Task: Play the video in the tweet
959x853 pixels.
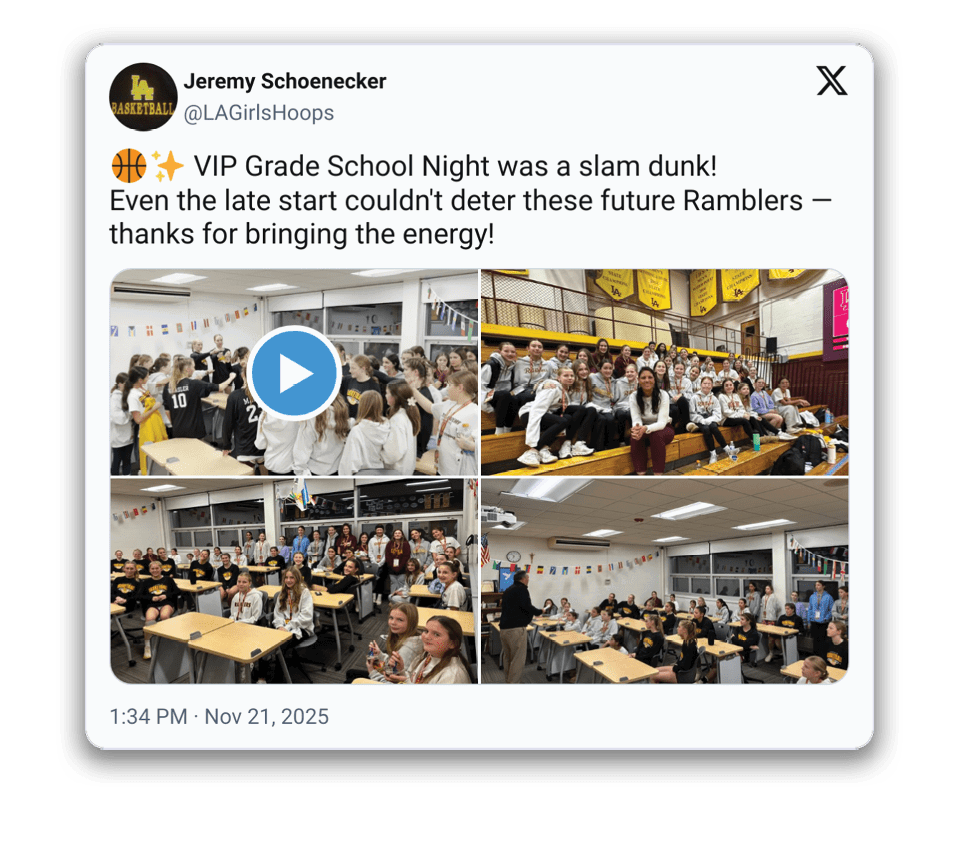Action: point(294,372)
